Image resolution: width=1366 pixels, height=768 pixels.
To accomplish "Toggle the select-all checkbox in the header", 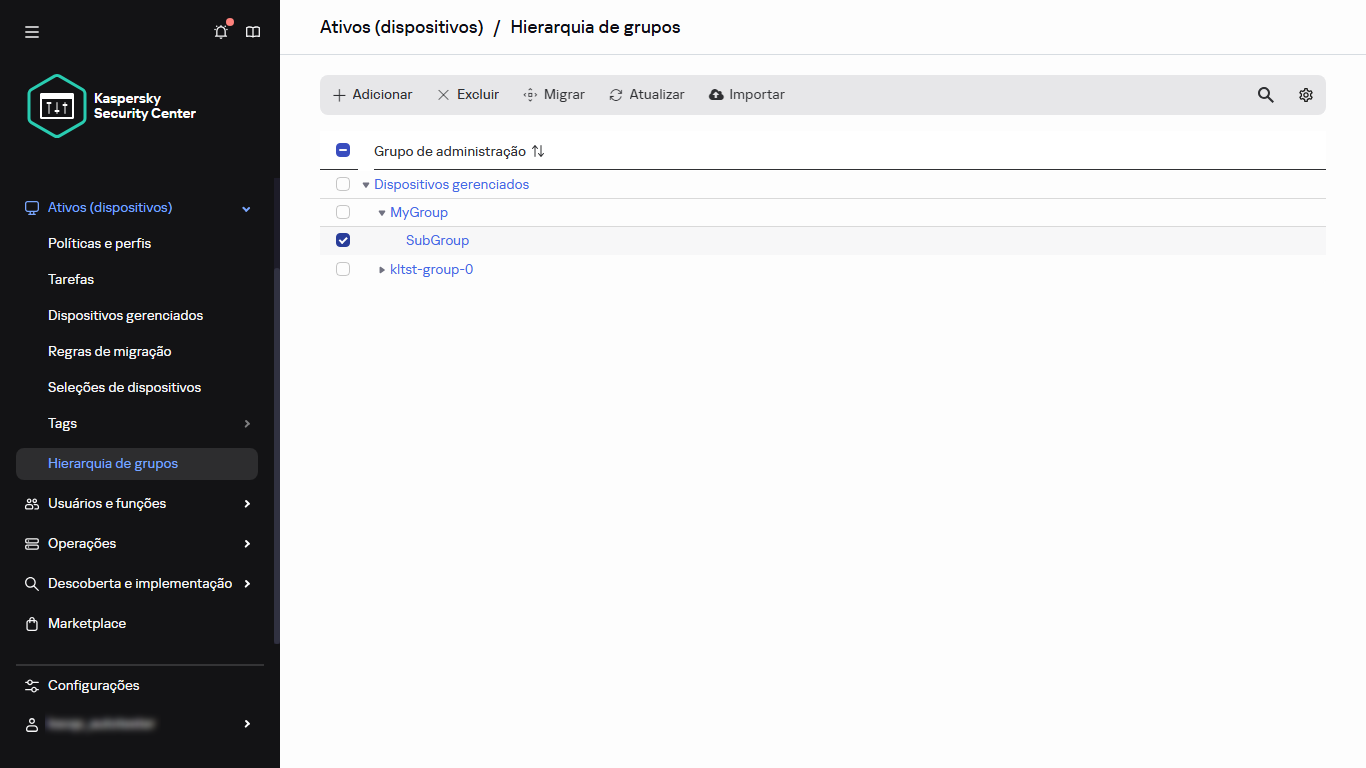I will tap(343, 149).
